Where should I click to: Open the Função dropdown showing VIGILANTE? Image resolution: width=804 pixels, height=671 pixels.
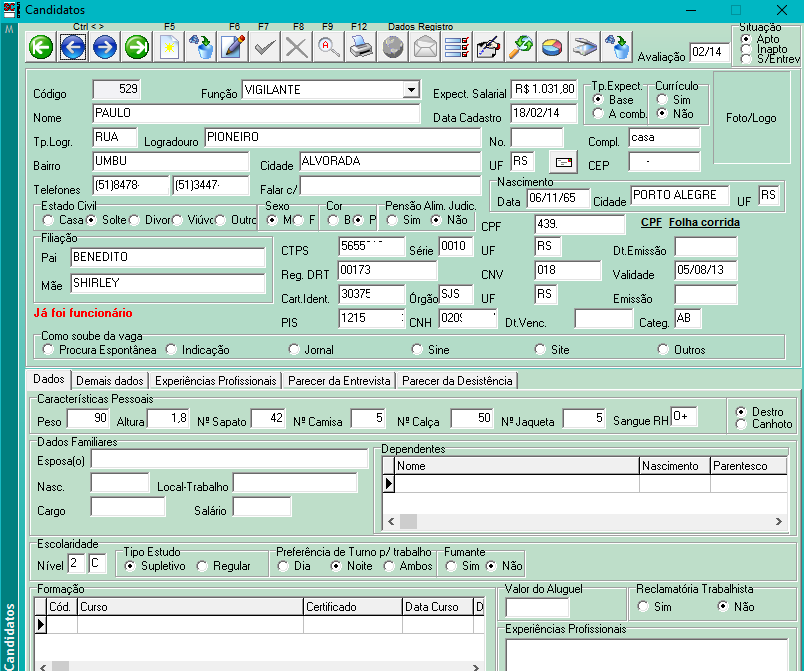pos(411,90)
